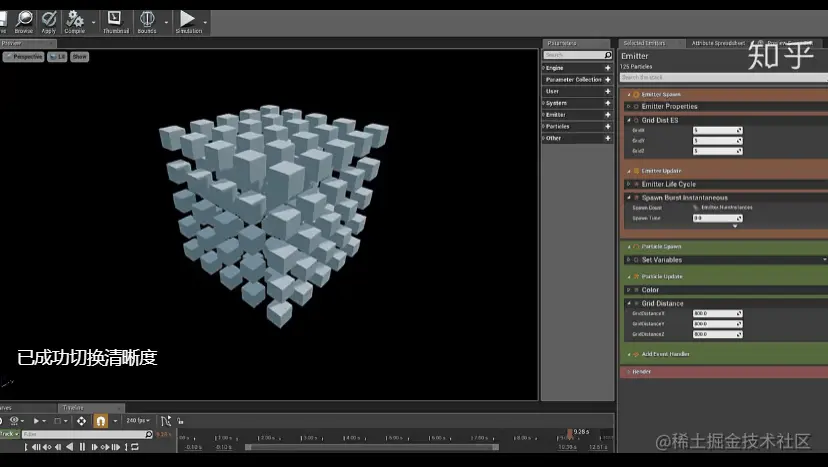Open the Compile options dropdown arrow
The image size is (828, 467).
pyautogui.click(x=93, y=23)
